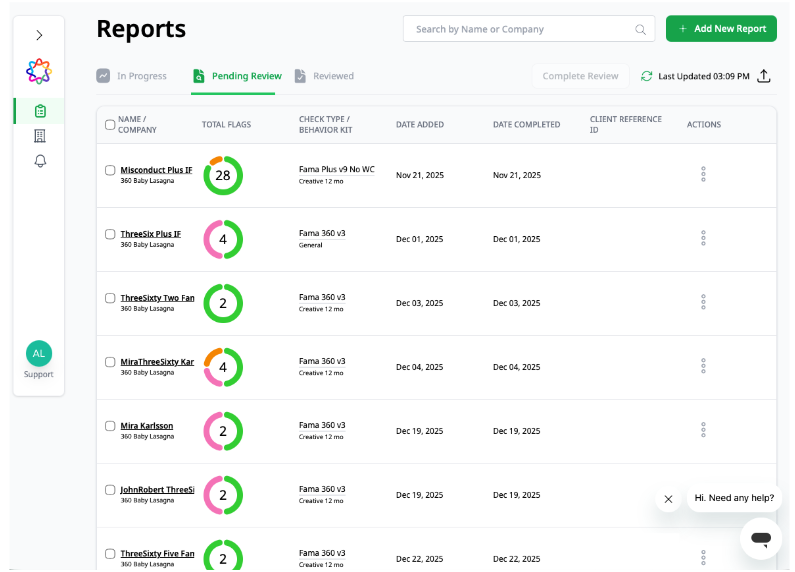This screenshot has height=572, width=795.
Task: Click the refresh icon beside Last Updated
Action: [646, 76]
